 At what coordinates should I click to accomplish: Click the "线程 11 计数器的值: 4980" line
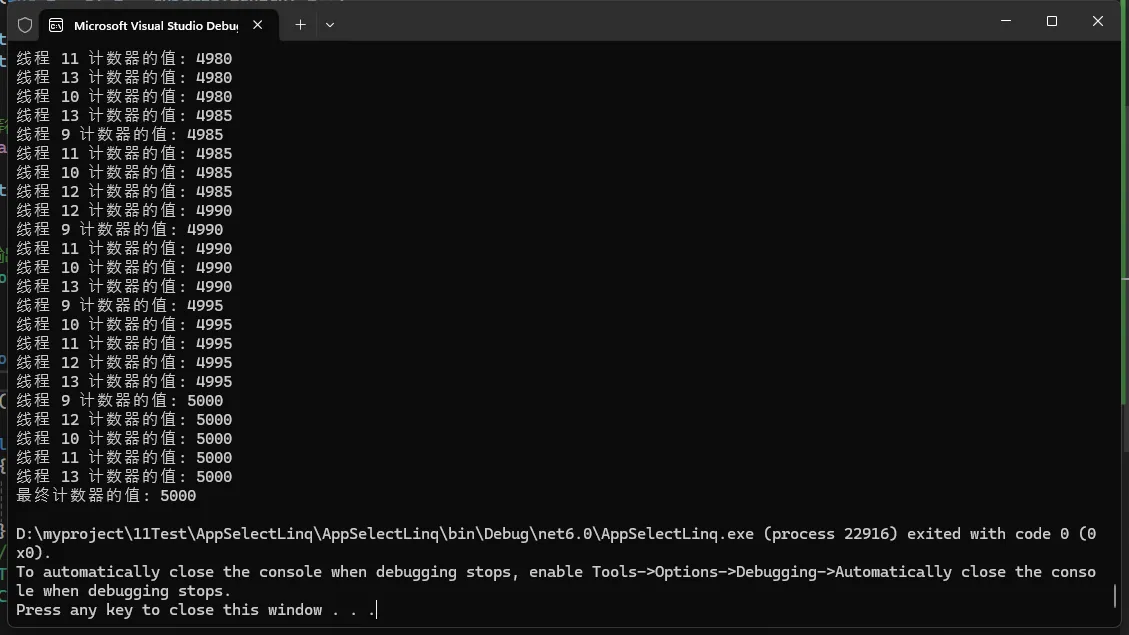coord(124,59)
